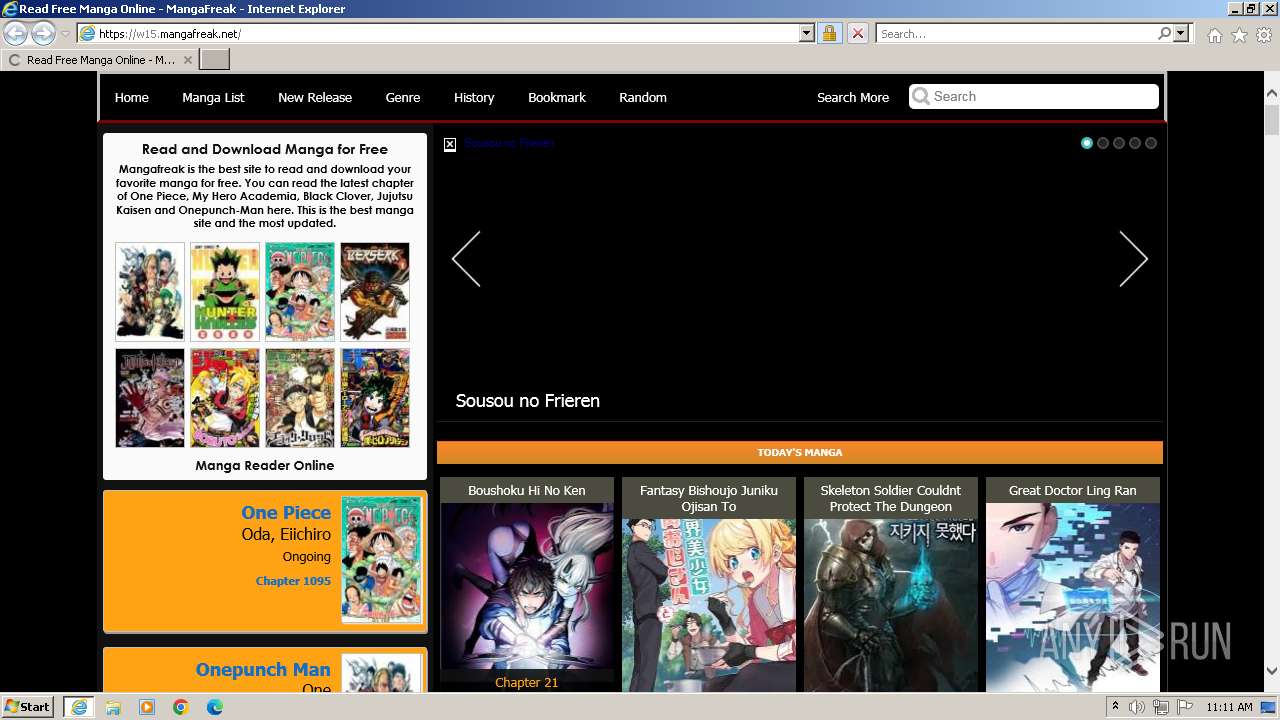Expand the address bar URL dropdown
Image resolution: width=1280 pixels, height=720 pixels.
tap(807, 33)
